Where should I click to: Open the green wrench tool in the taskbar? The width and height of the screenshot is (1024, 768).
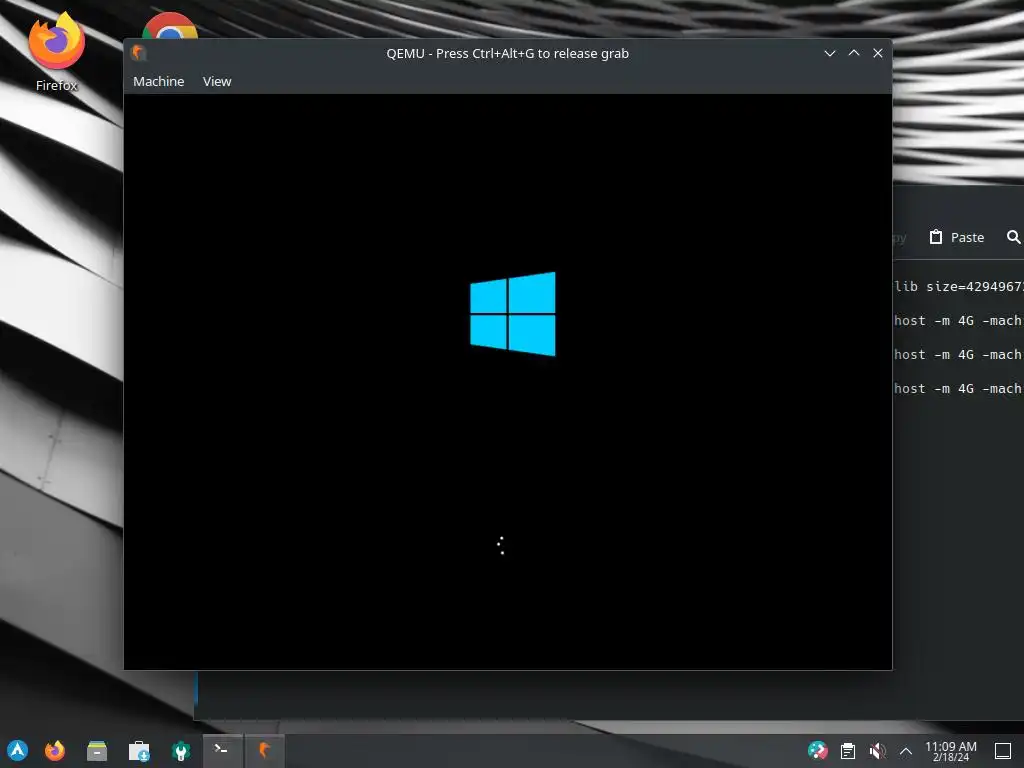click(x=181, y=750)
